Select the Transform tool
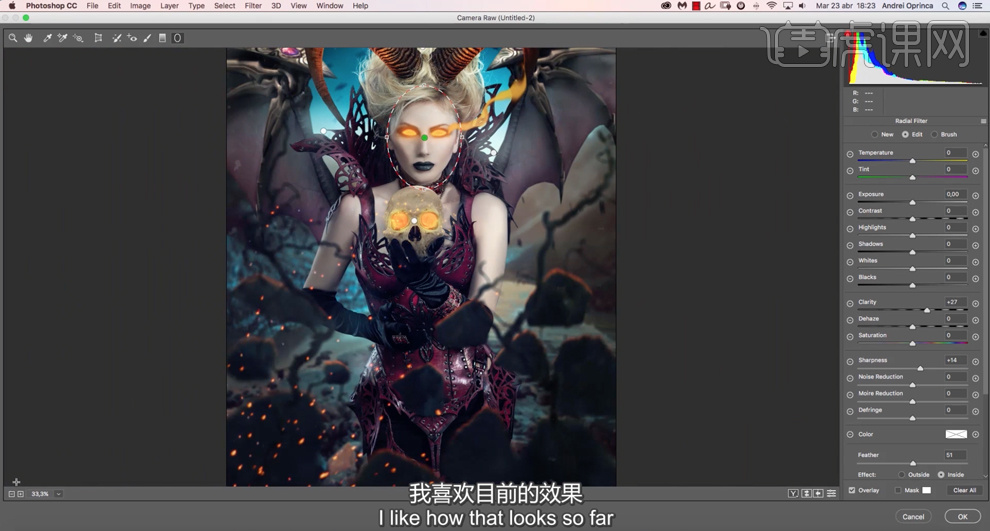Image resolution: width=990 pixels, height=531 pixels. tap(98, 38)
